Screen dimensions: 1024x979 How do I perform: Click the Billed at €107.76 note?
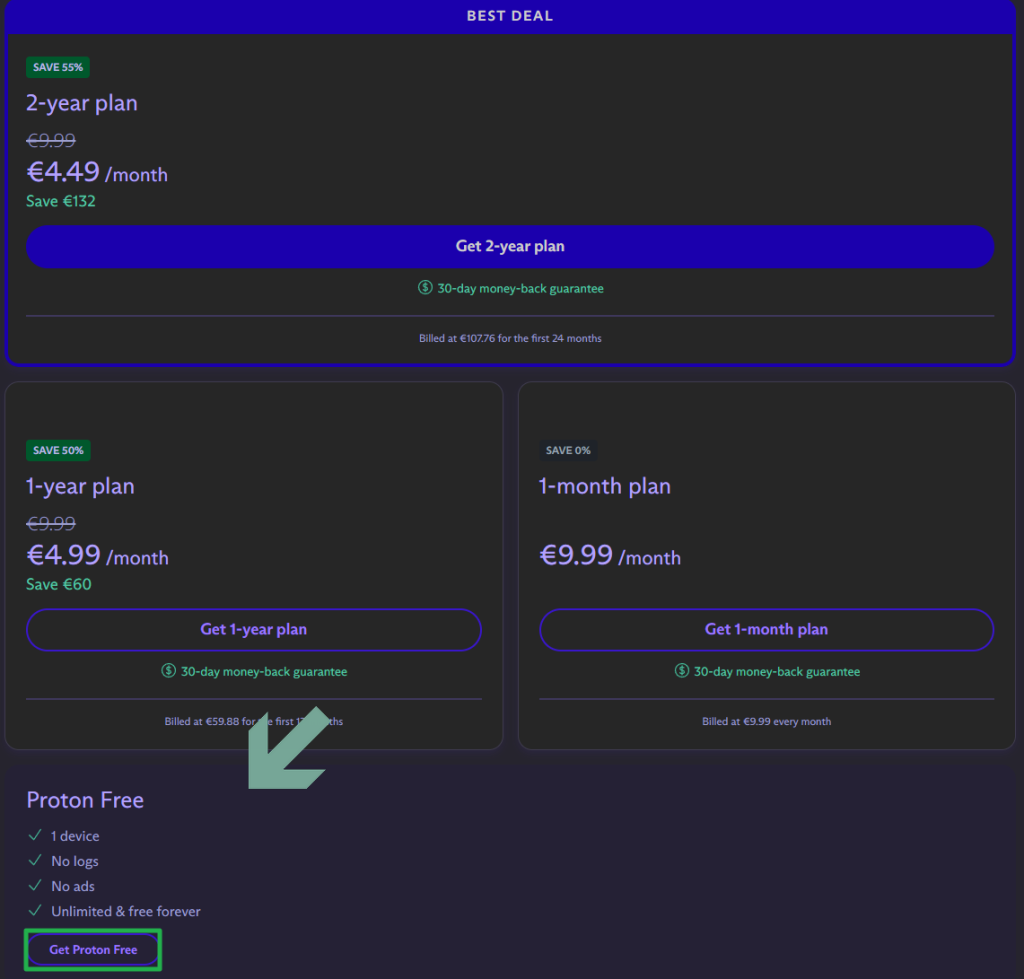coord(510,338)
